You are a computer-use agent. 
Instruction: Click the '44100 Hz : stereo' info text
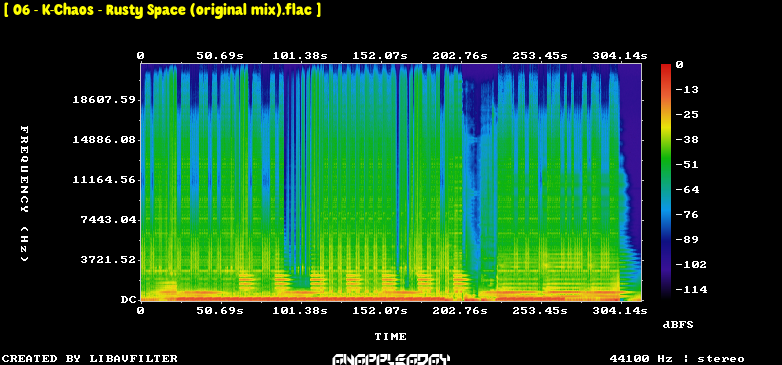pos(677,359)
